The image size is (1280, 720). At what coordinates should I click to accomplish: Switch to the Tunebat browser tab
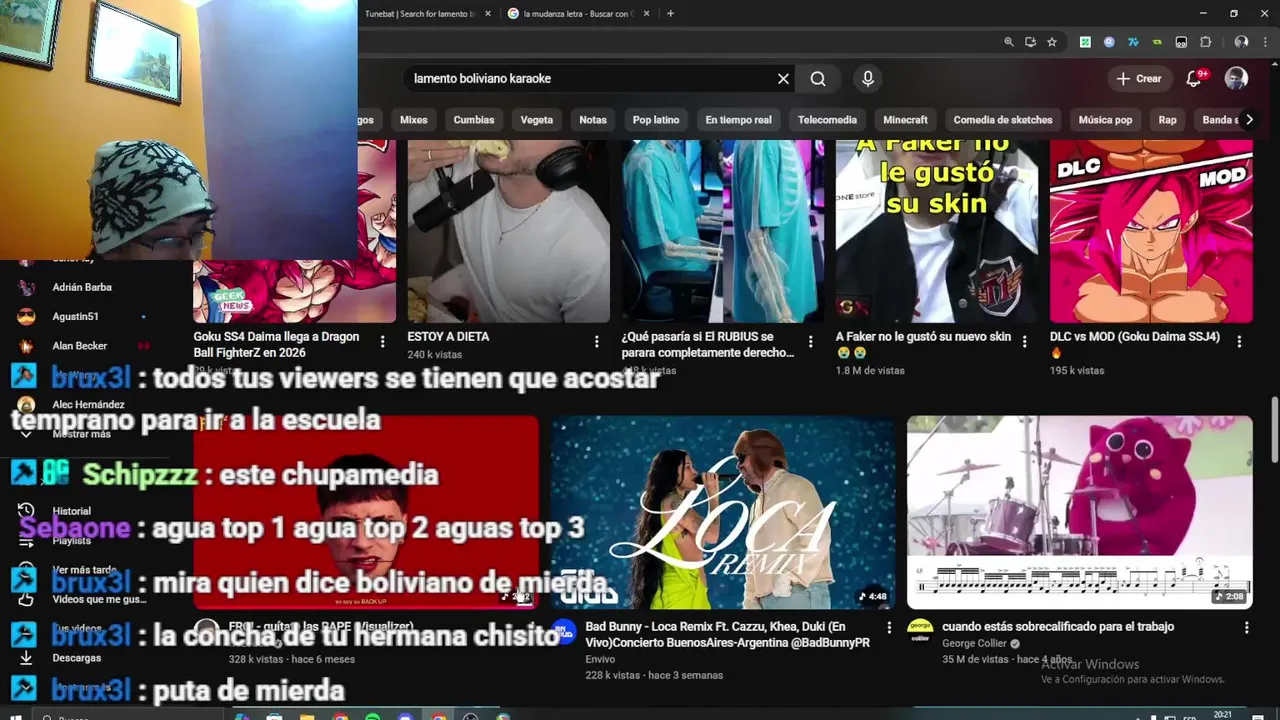(420, 14)
